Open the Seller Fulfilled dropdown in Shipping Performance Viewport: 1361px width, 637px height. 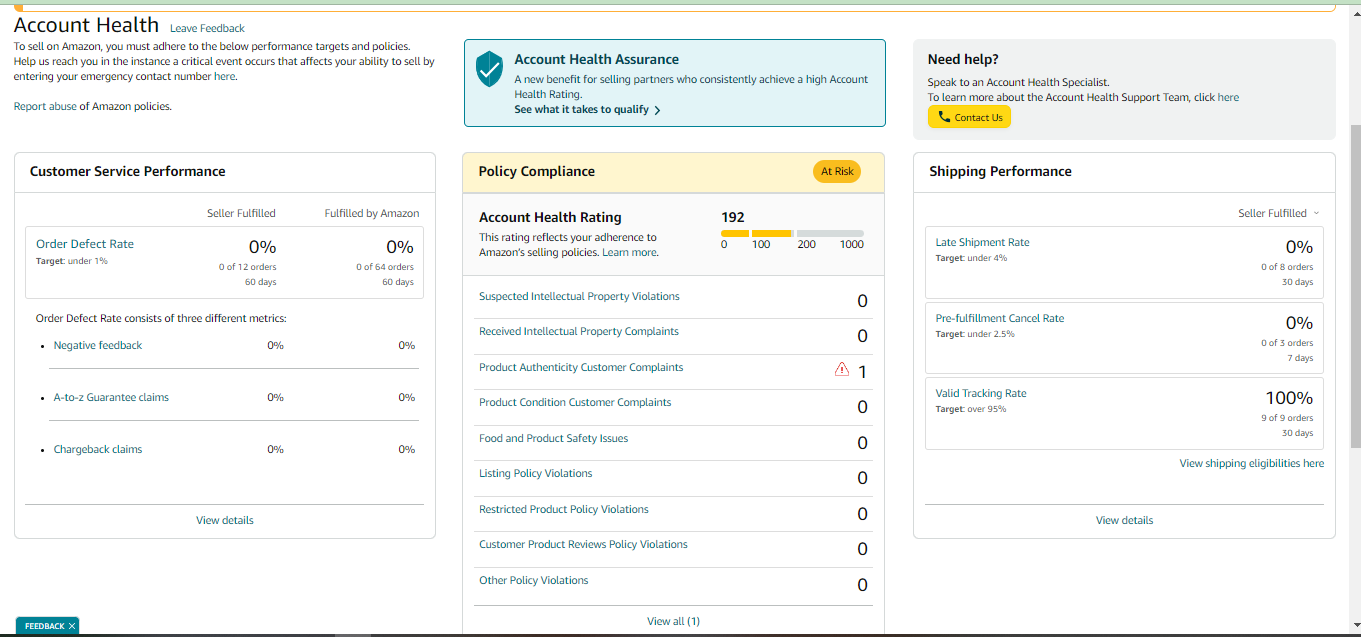1279,213
